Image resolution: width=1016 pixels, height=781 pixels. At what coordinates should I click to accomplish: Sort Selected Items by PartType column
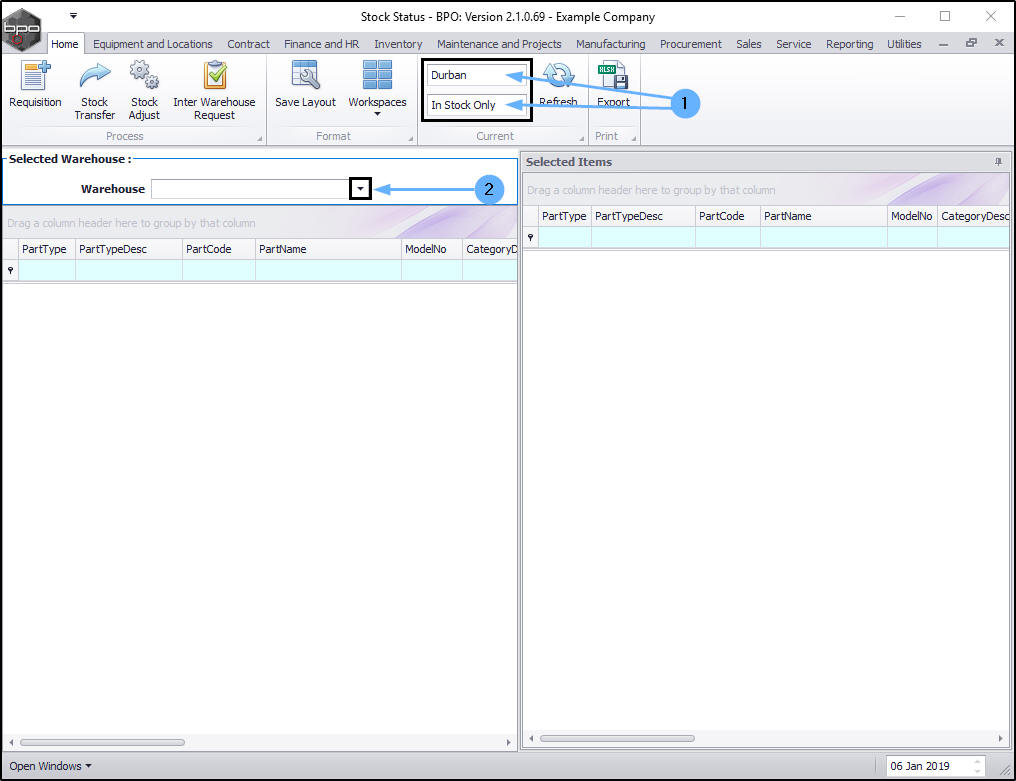pos(564,216)
